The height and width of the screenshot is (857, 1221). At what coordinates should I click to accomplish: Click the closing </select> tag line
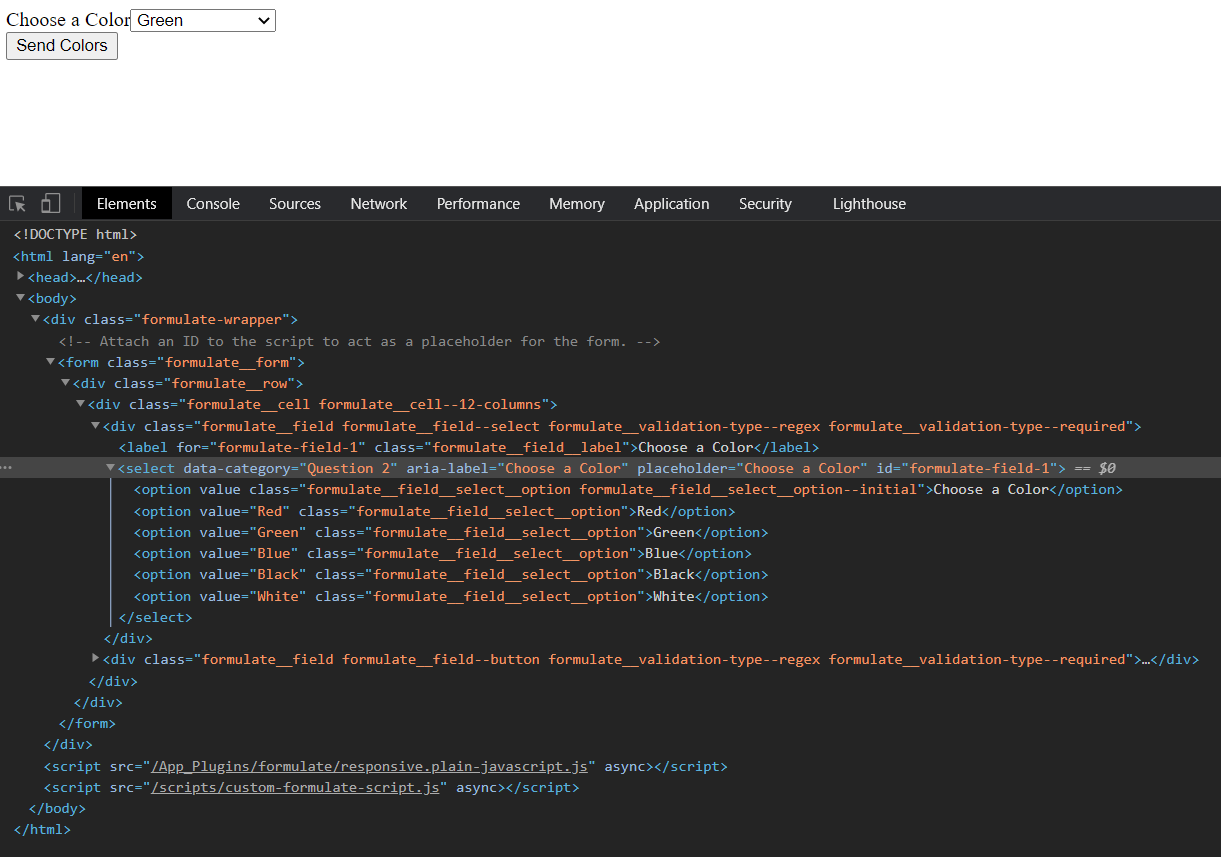155,617
